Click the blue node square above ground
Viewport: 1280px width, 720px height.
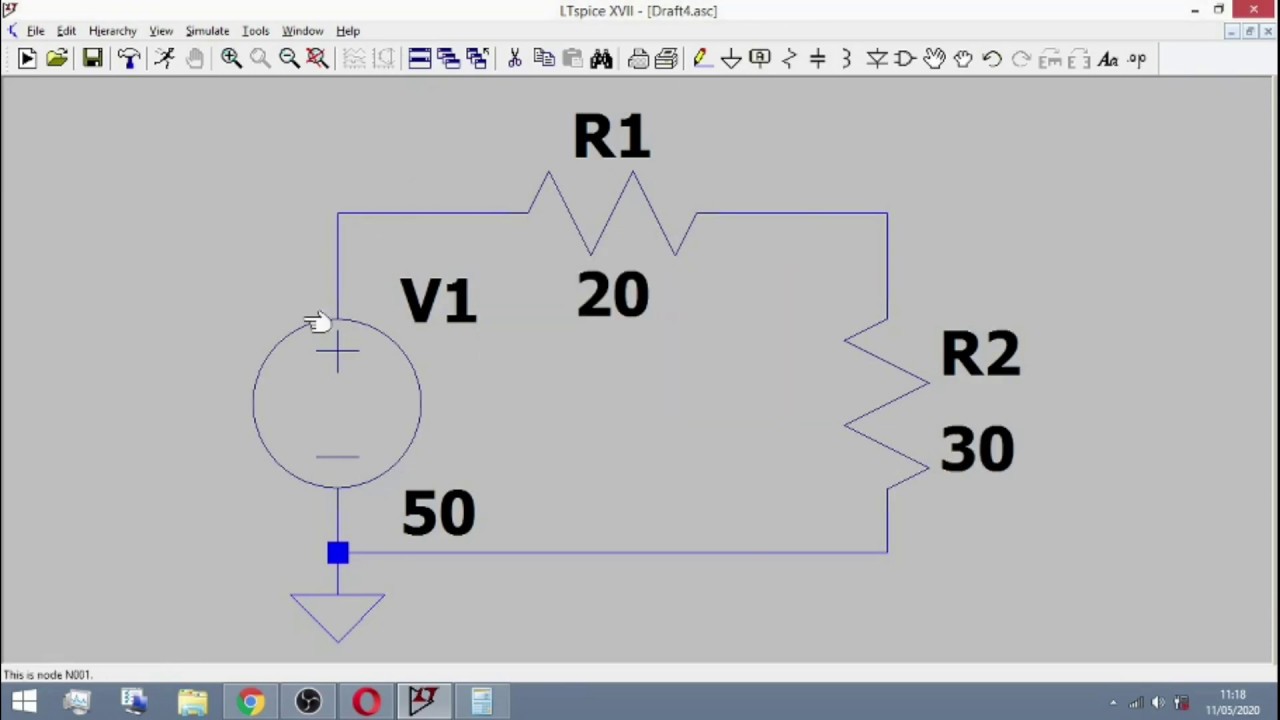pos(338,553)
